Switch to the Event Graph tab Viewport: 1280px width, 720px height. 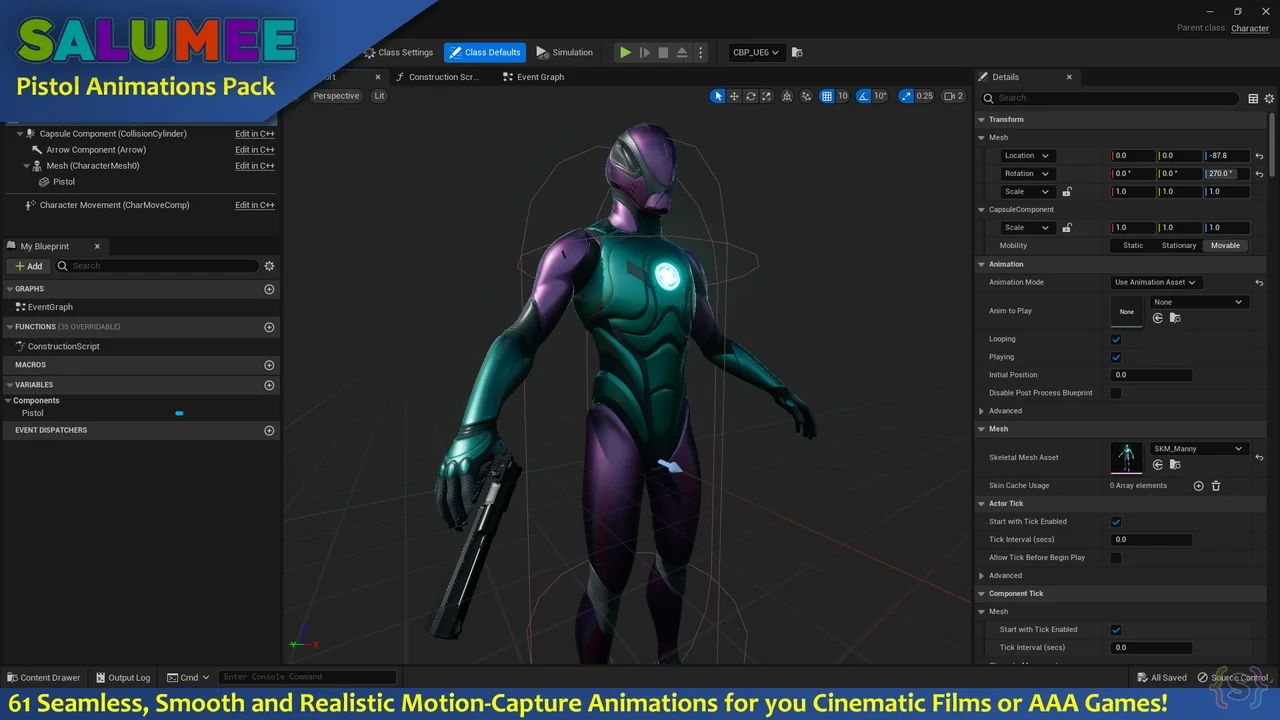(540, 77)
